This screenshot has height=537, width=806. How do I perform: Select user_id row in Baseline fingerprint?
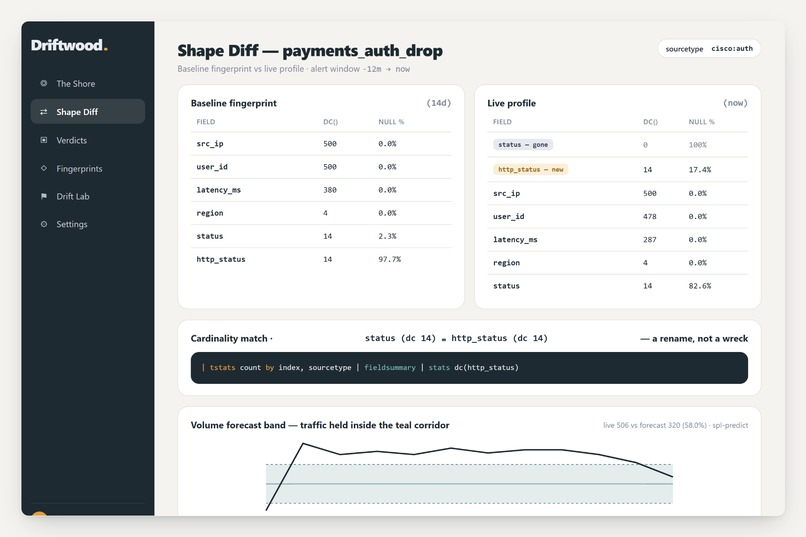click(321, 167)
